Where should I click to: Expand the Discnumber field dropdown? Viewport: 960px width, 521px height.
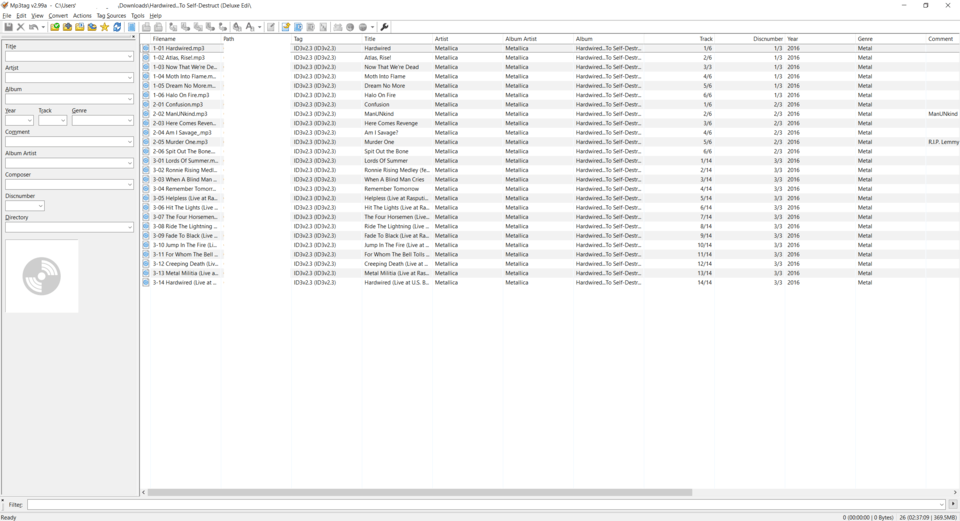tap(40, 206)
